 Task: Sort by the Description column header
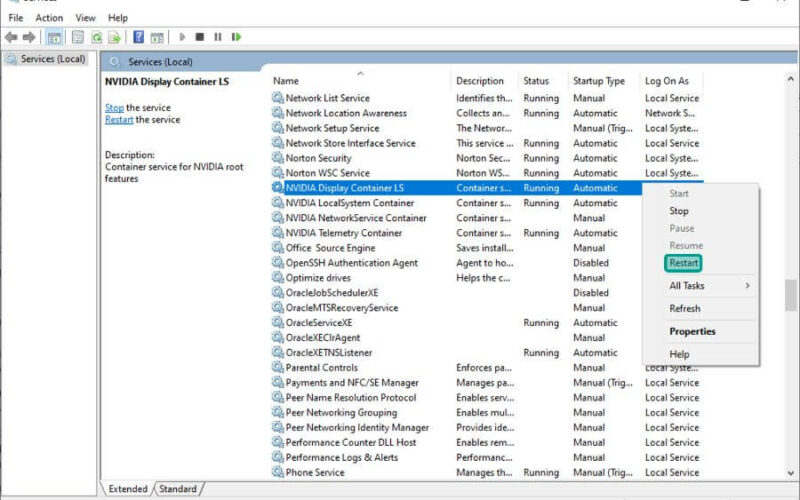point(484,81)
